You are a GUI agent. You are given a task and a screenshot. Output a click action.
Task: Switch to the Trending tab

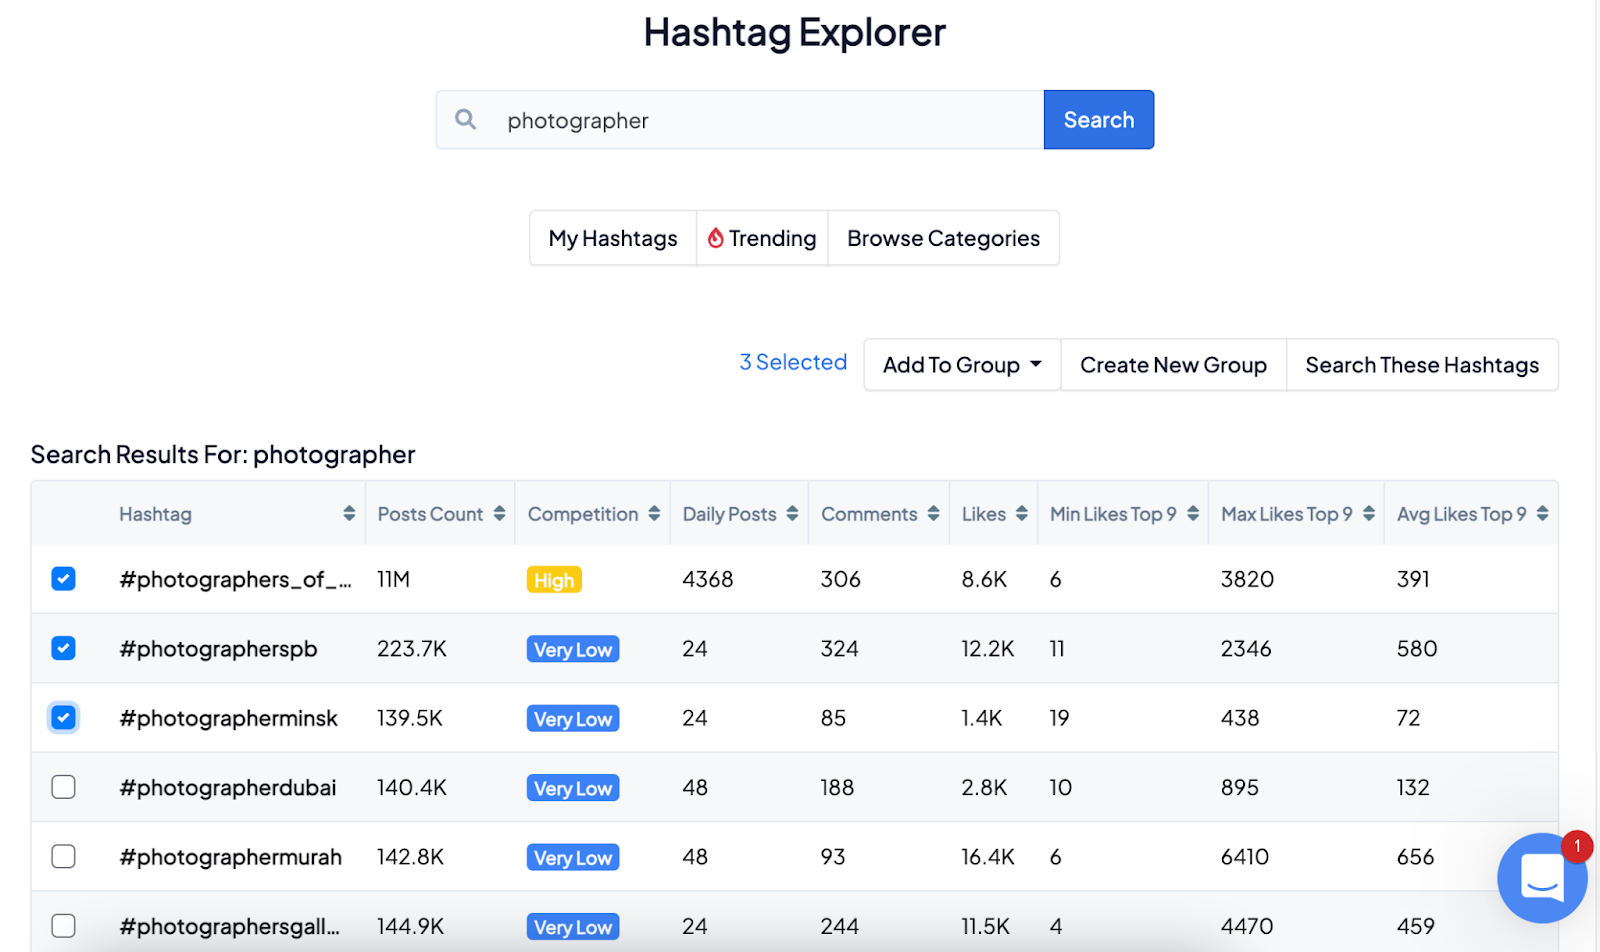click(762, 238)
